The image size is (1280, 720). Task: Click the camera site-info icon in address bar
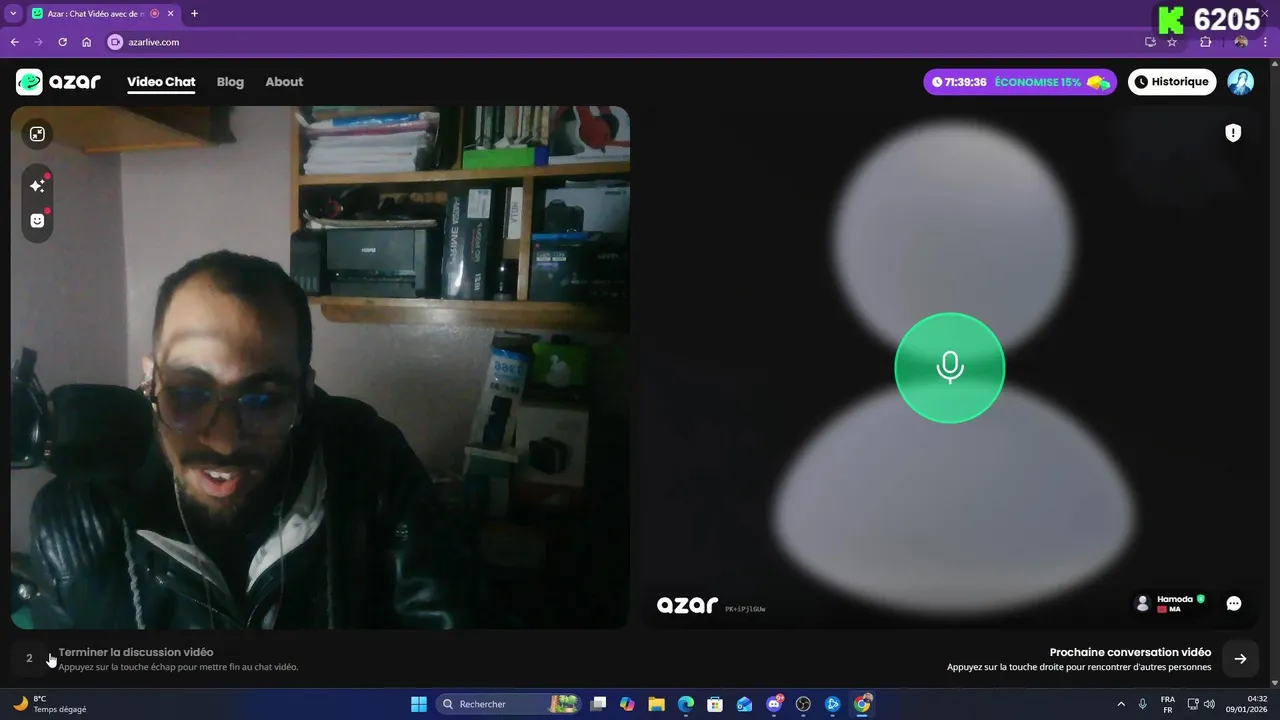[114, 42]
